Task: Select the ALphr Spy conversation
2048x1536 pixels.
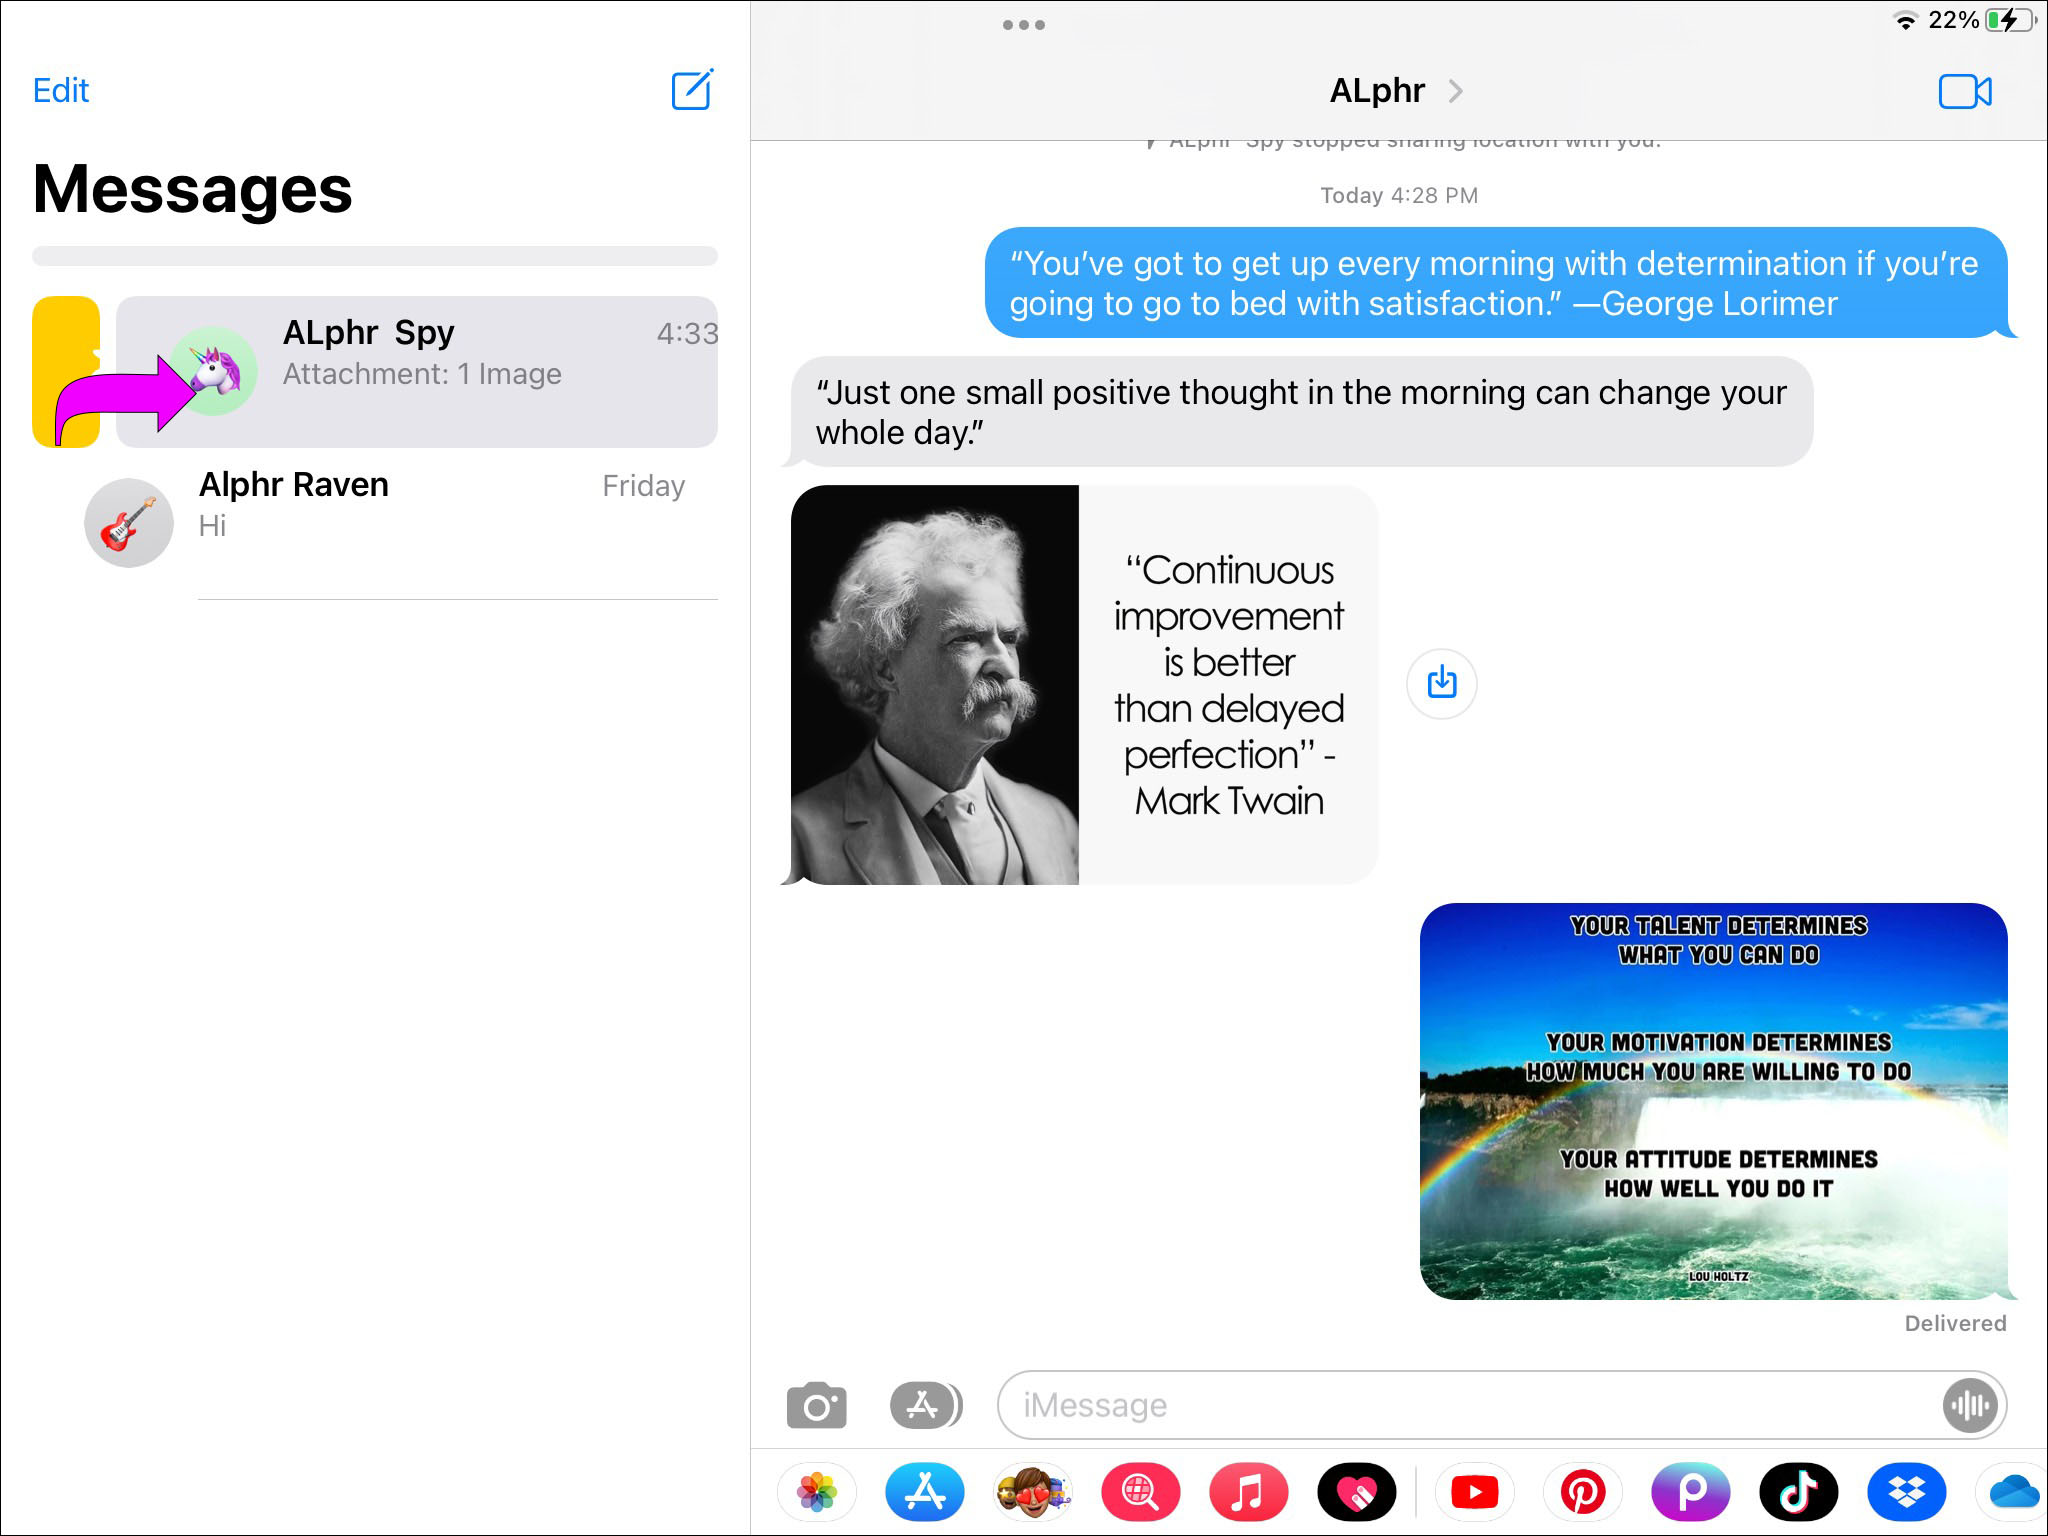Action: point(417,371)
